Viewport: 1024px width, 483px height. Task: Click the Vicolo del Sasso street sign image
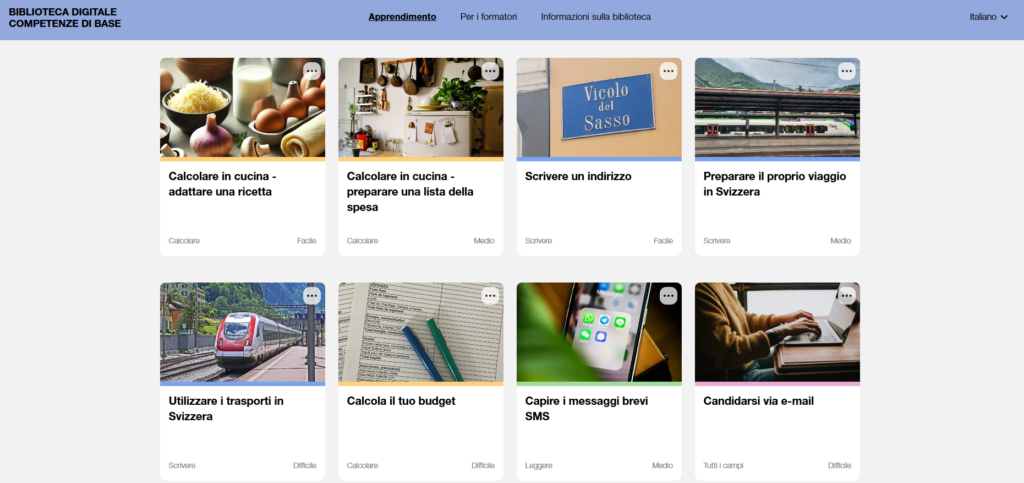(x=599, y=108)
